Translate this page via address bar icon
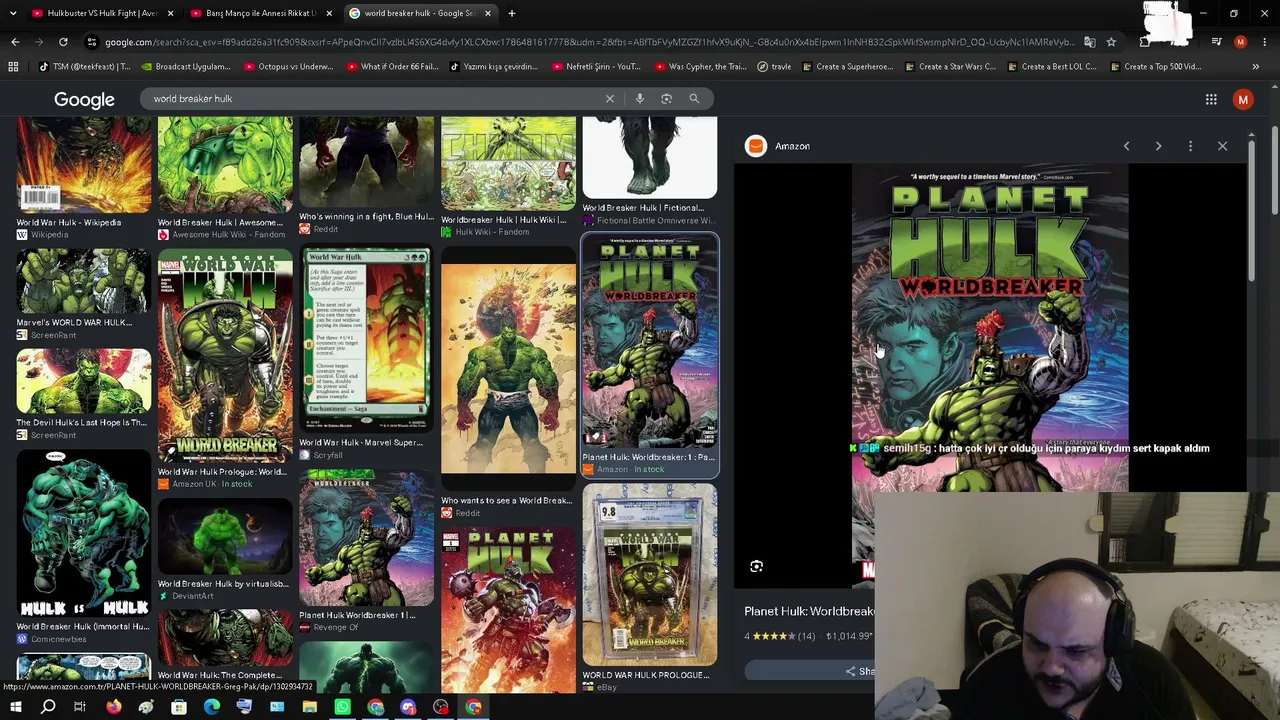1280x720 pixels. click(1090, 42)
